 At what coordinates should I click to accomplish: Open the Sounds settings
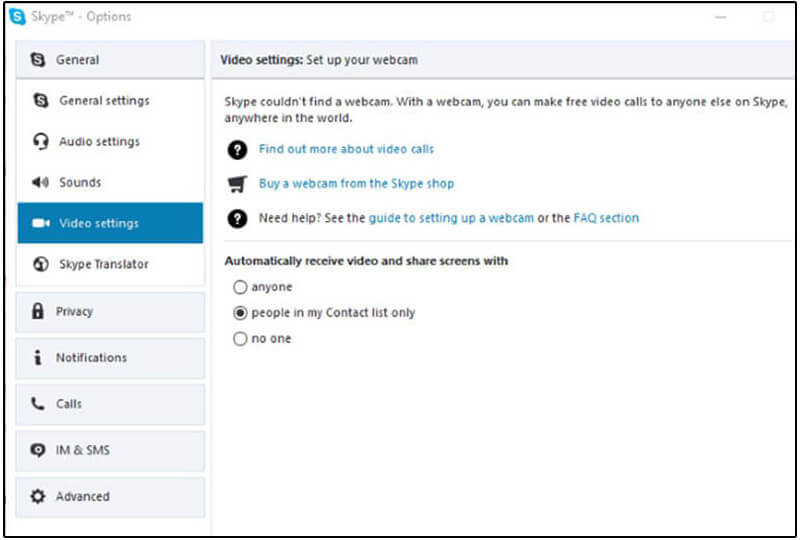[x=110, y=182]
